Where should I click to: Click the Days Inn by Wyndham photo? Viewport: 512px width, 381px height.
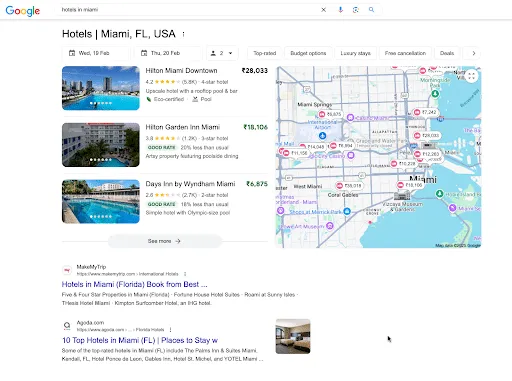[101, 201]
